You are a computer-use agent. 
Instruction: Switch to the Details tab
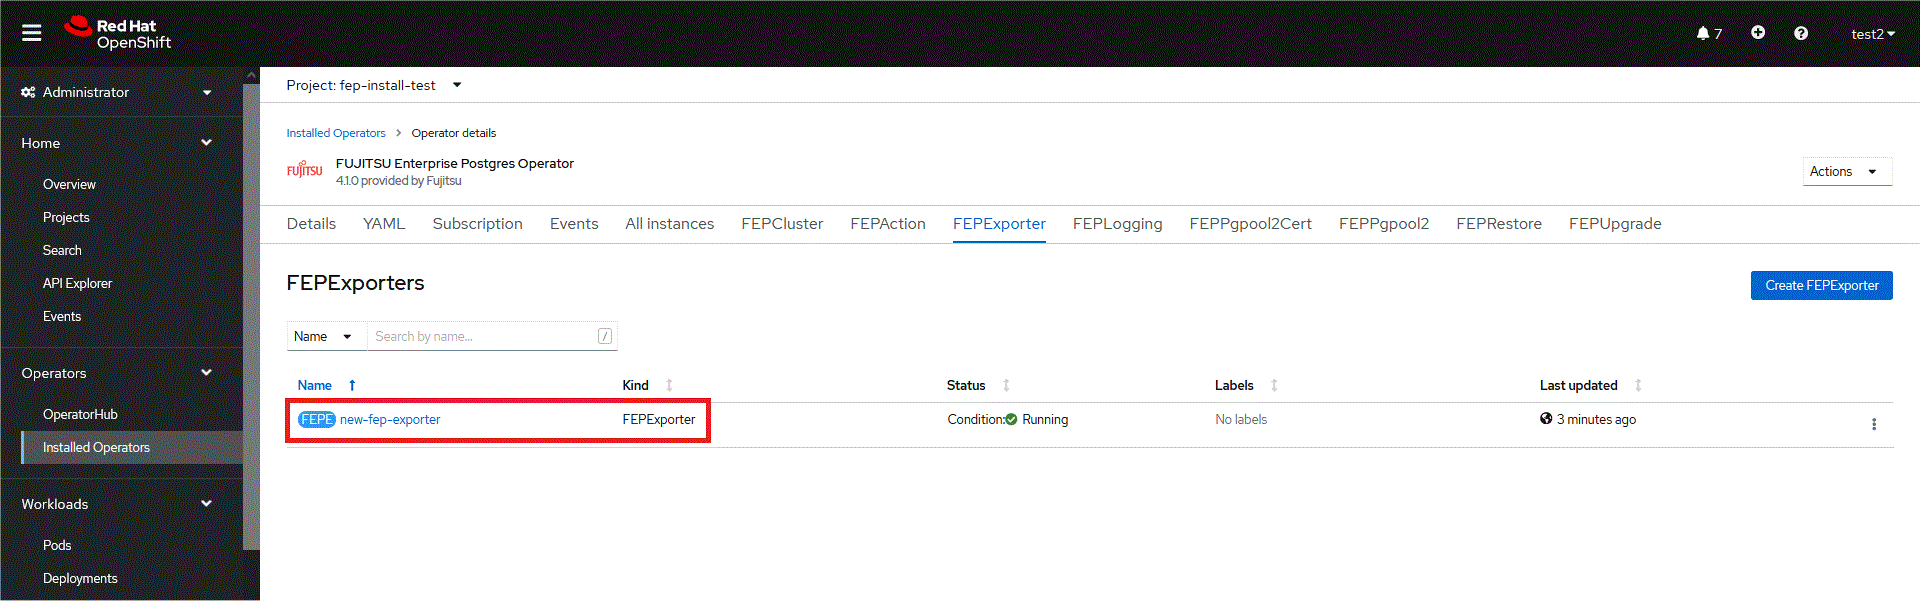coord(311,224)
